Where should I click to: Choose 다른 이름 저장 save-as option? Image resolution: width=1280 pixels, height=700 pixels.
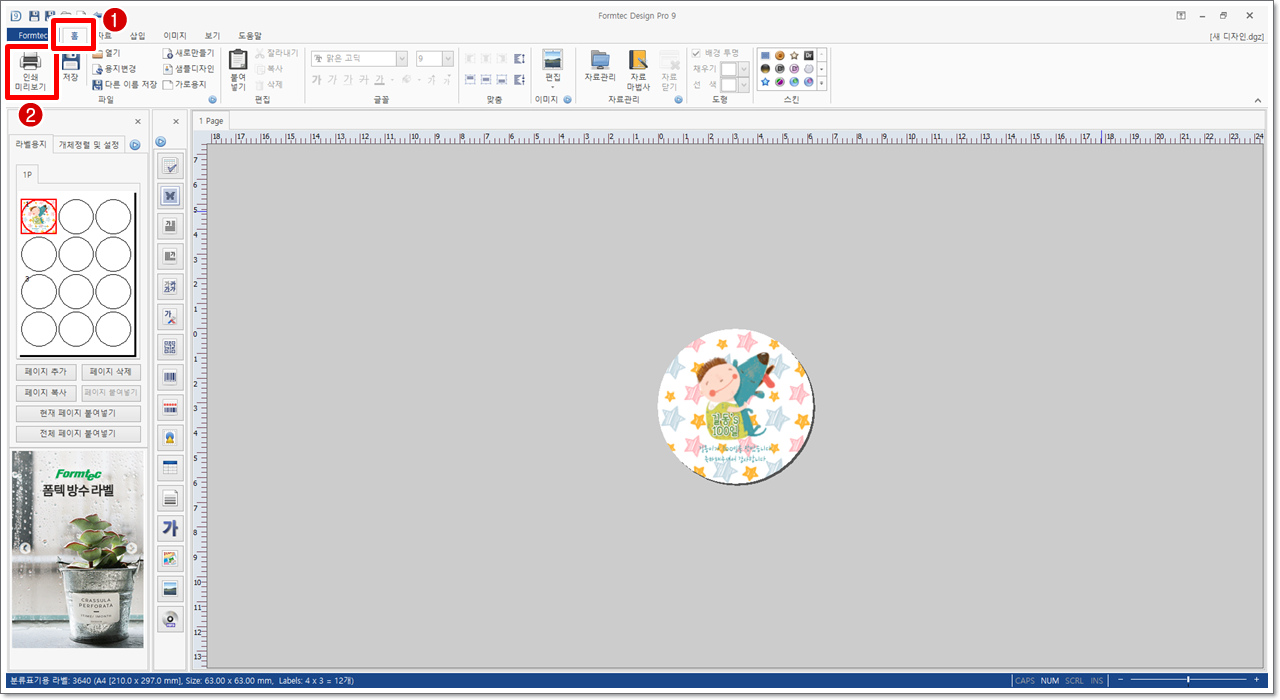[x=124, y=85]
